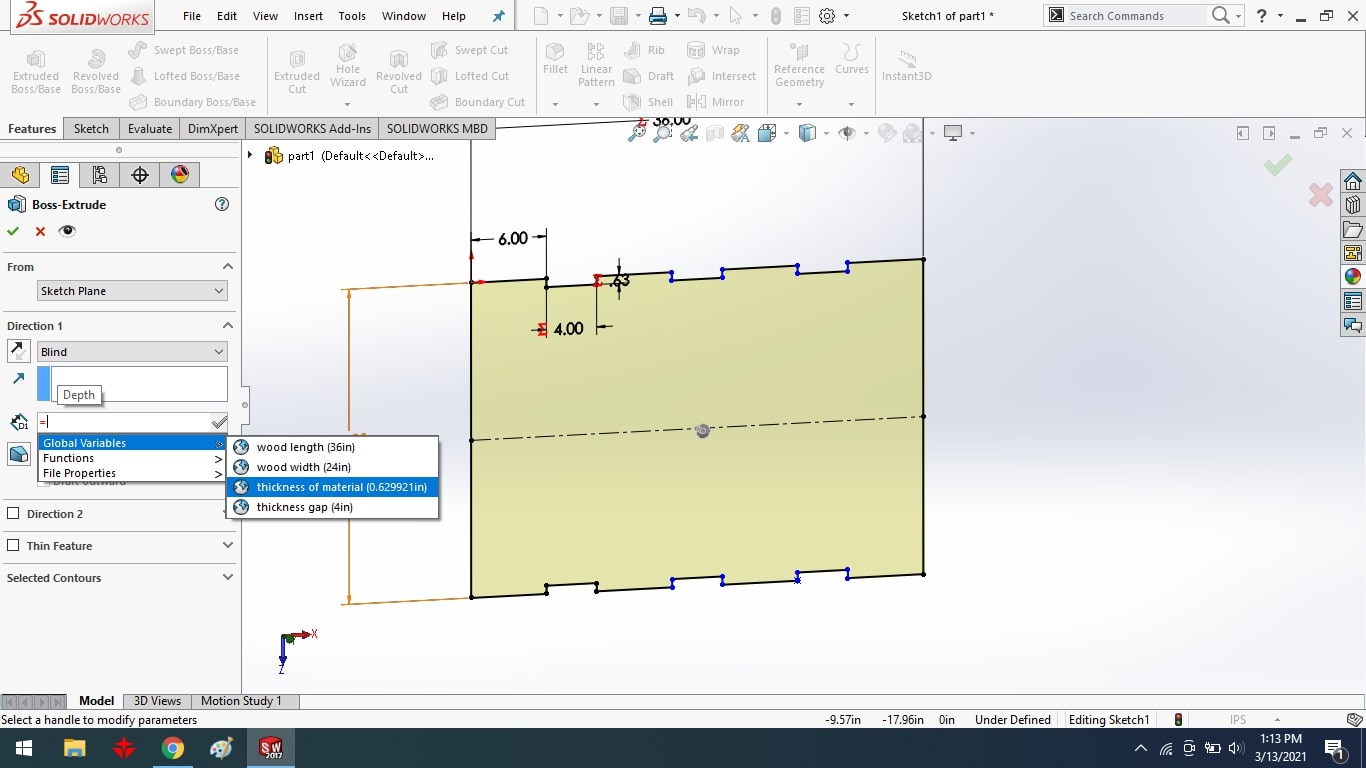Open the Blind end condition dropdown

(132, 352)
